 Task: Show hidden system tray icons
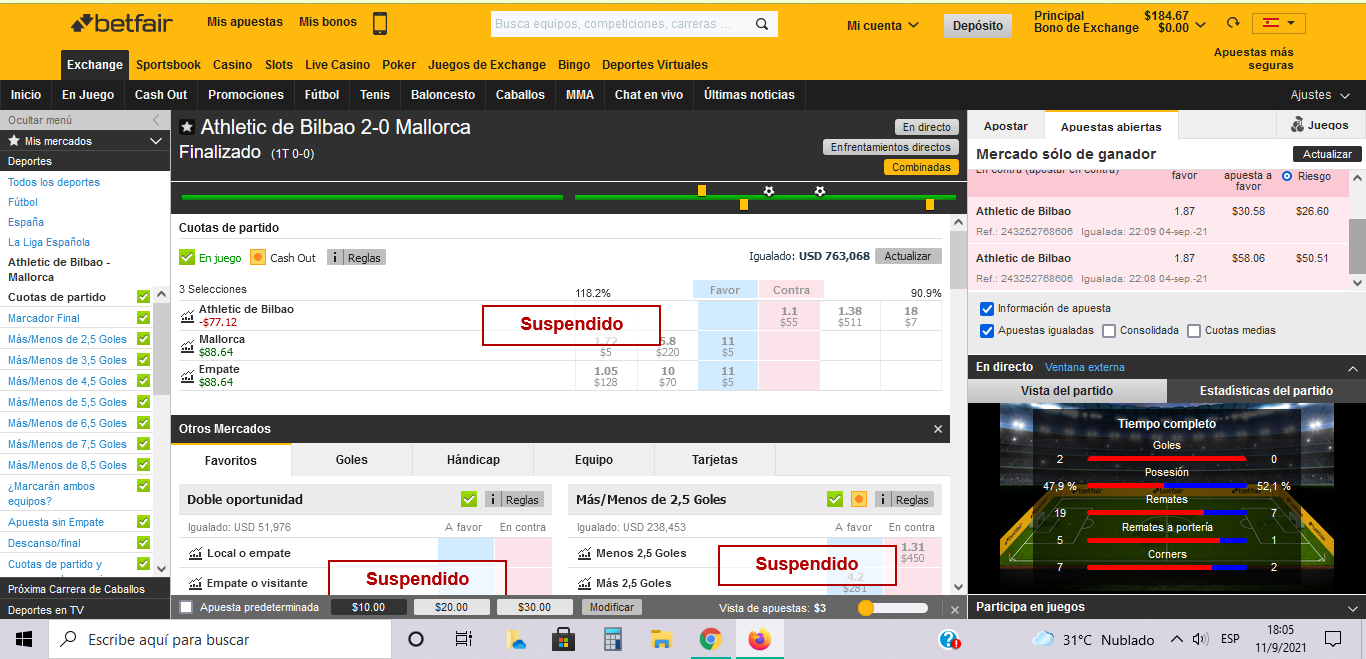[x=1177, y=639]
